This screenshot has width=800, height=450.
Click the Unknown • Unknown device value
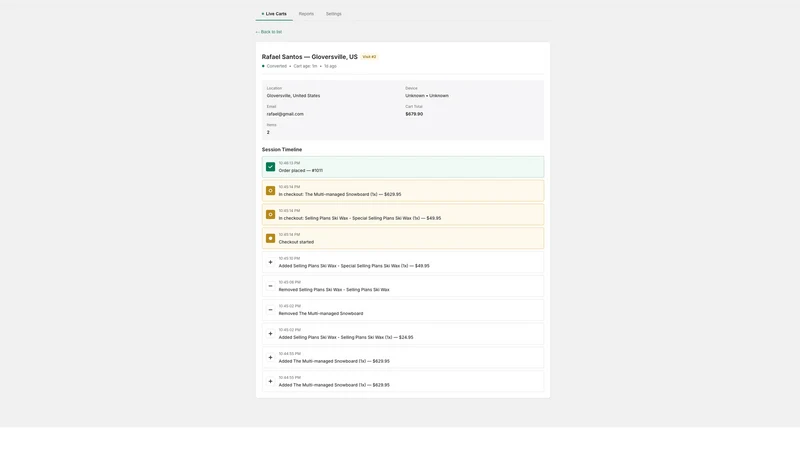427,96
